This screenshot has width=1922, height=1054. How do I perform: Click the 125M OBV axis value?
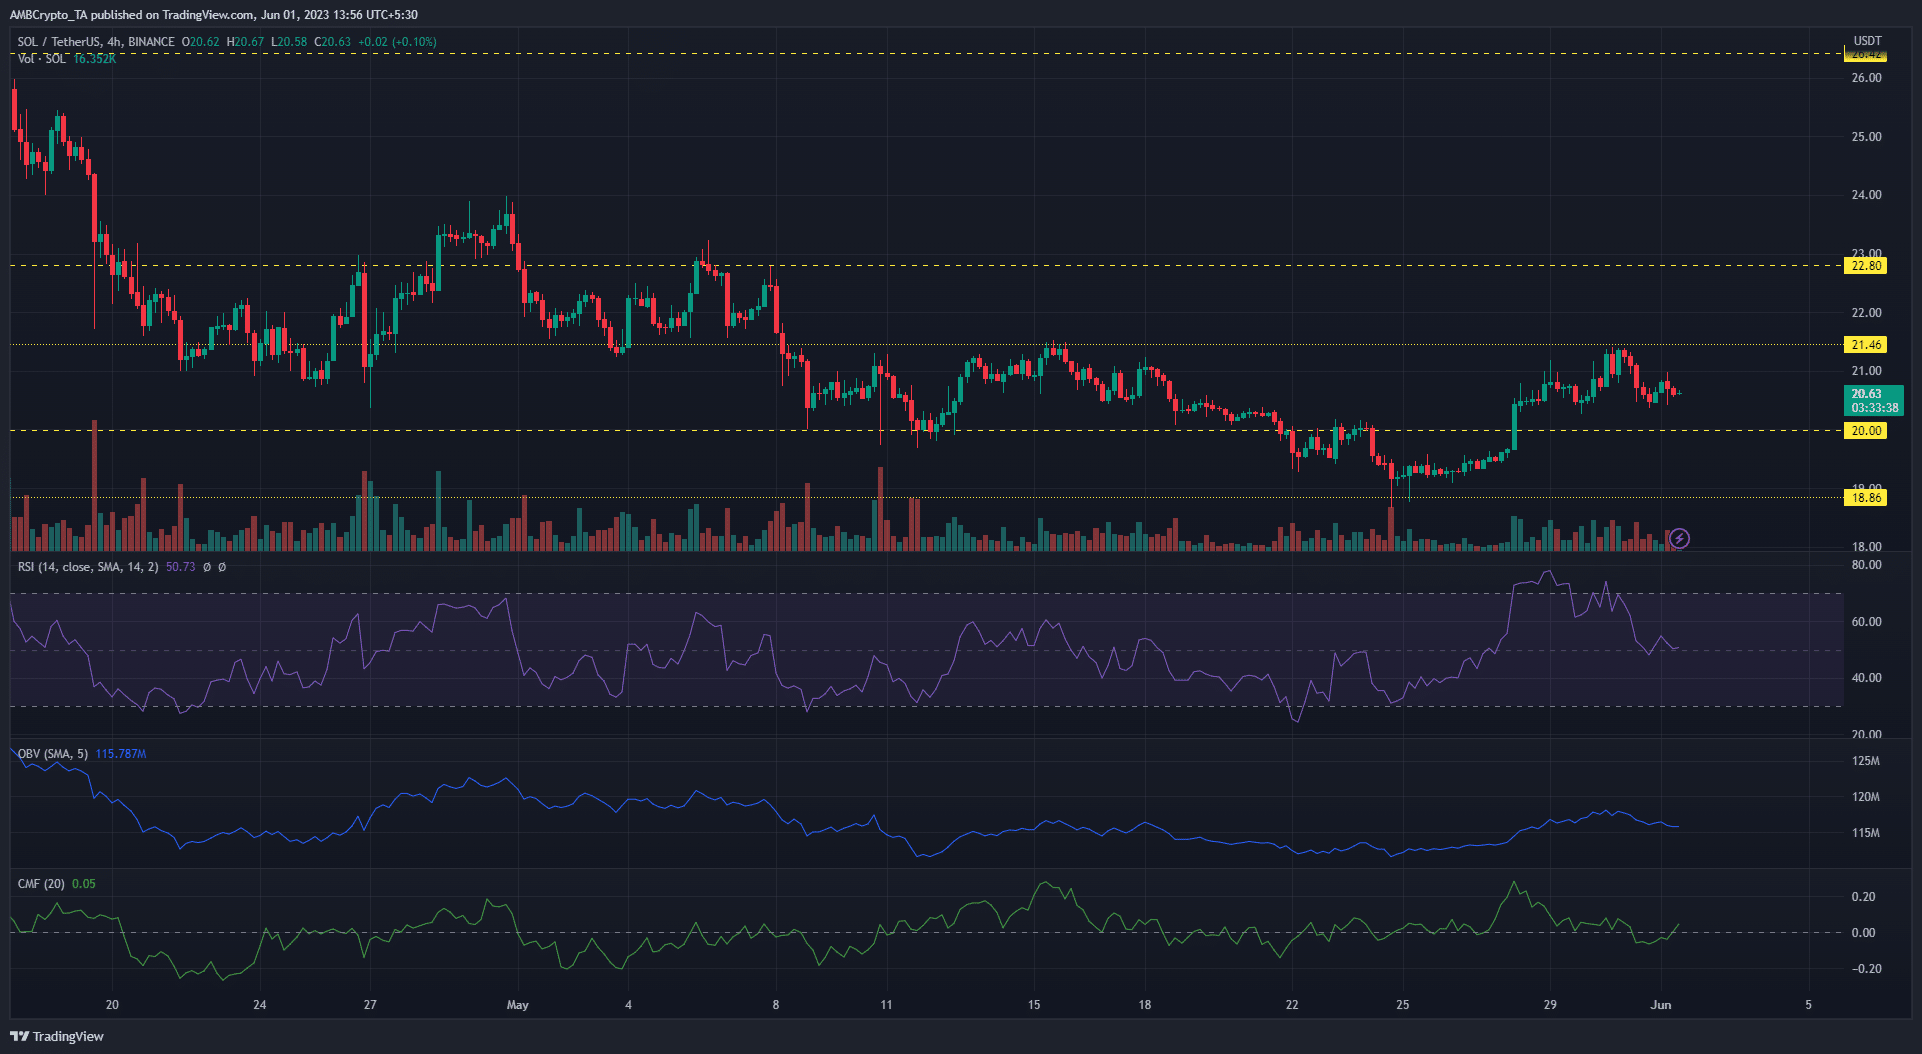(1866, 761)
